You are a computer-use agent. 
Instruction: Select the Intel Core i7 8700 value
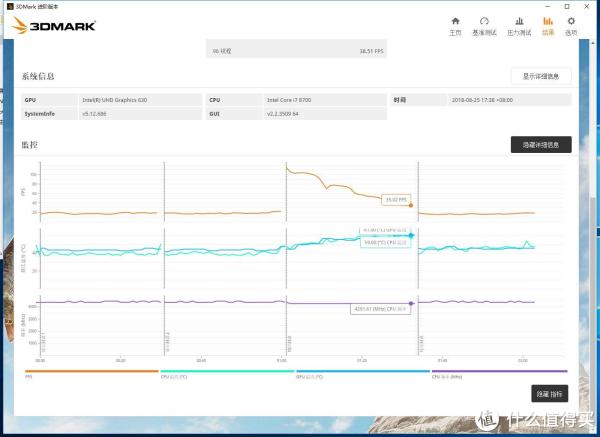click(289, 100)
